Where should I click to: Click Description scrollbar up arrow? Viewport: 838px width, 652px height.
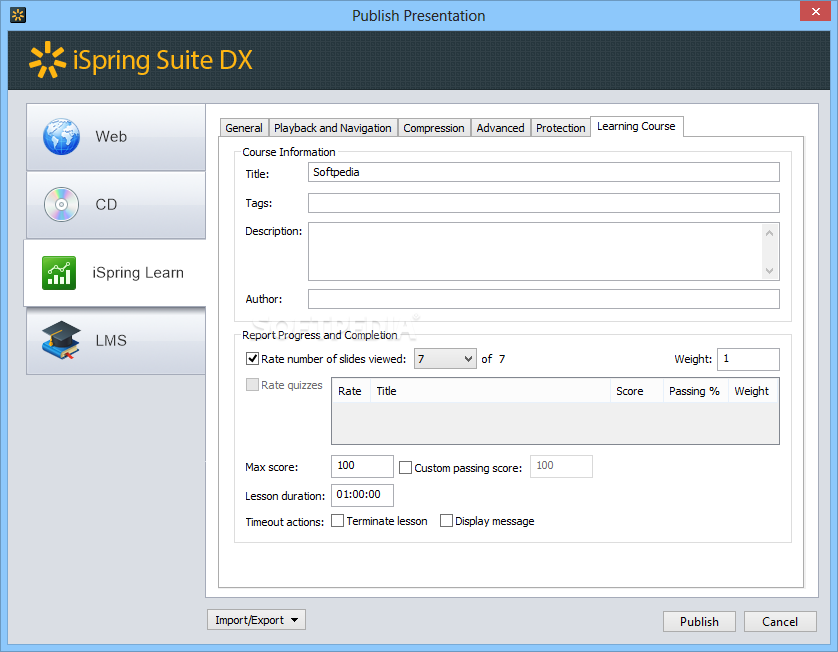770,232
